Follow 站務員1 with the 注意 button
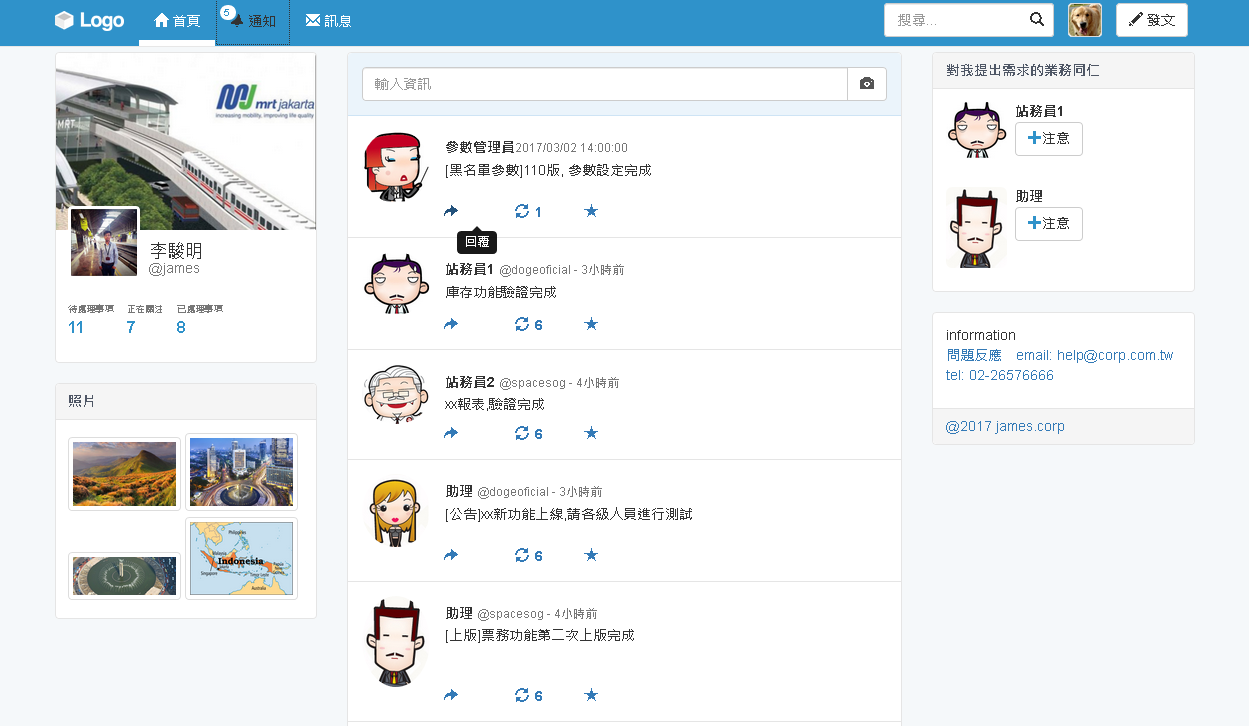The width and height of the screenshot is (1249, 726). [1048, 139]
